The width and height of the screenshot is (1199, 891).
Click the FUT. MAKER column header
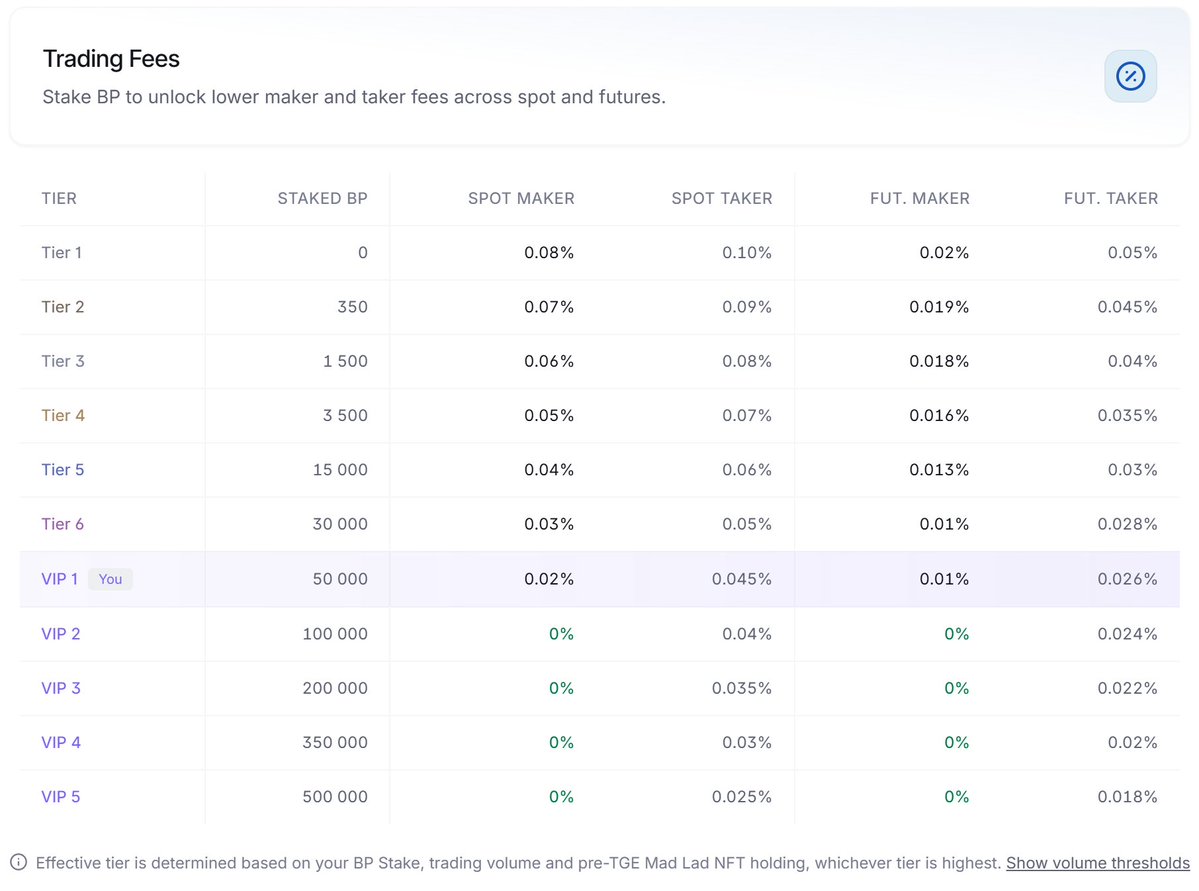tap(919, 198)
